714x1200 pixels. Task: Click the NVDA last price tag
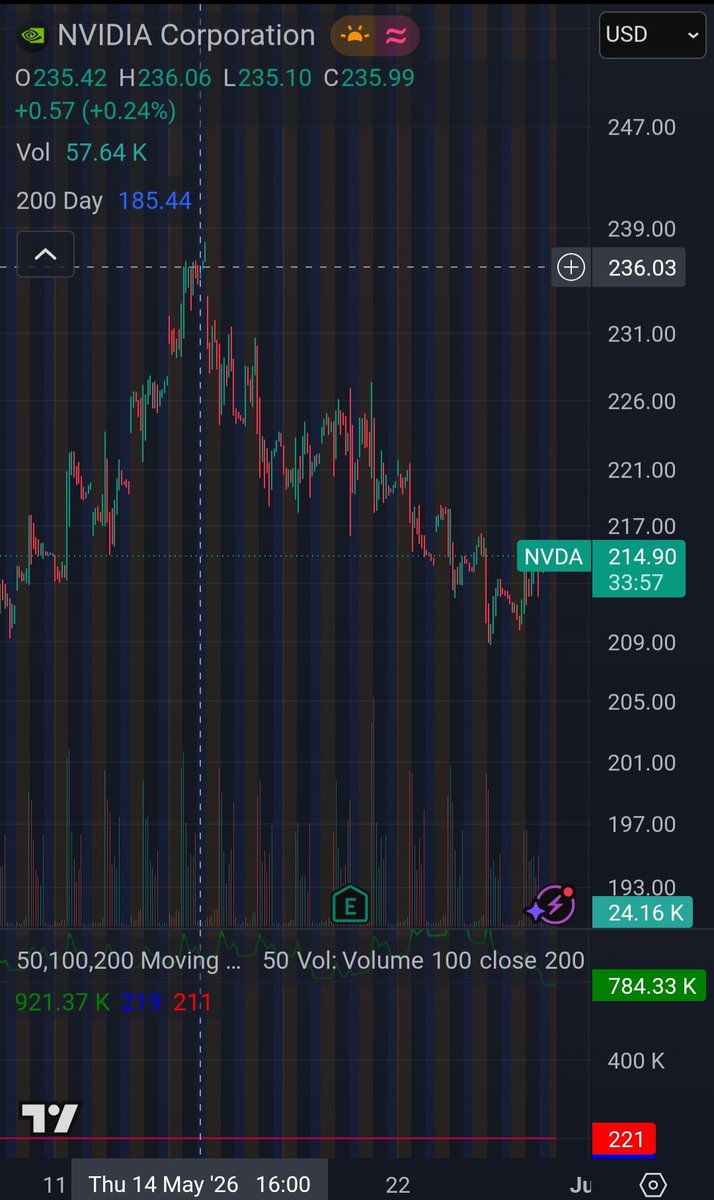click(553, 557)
